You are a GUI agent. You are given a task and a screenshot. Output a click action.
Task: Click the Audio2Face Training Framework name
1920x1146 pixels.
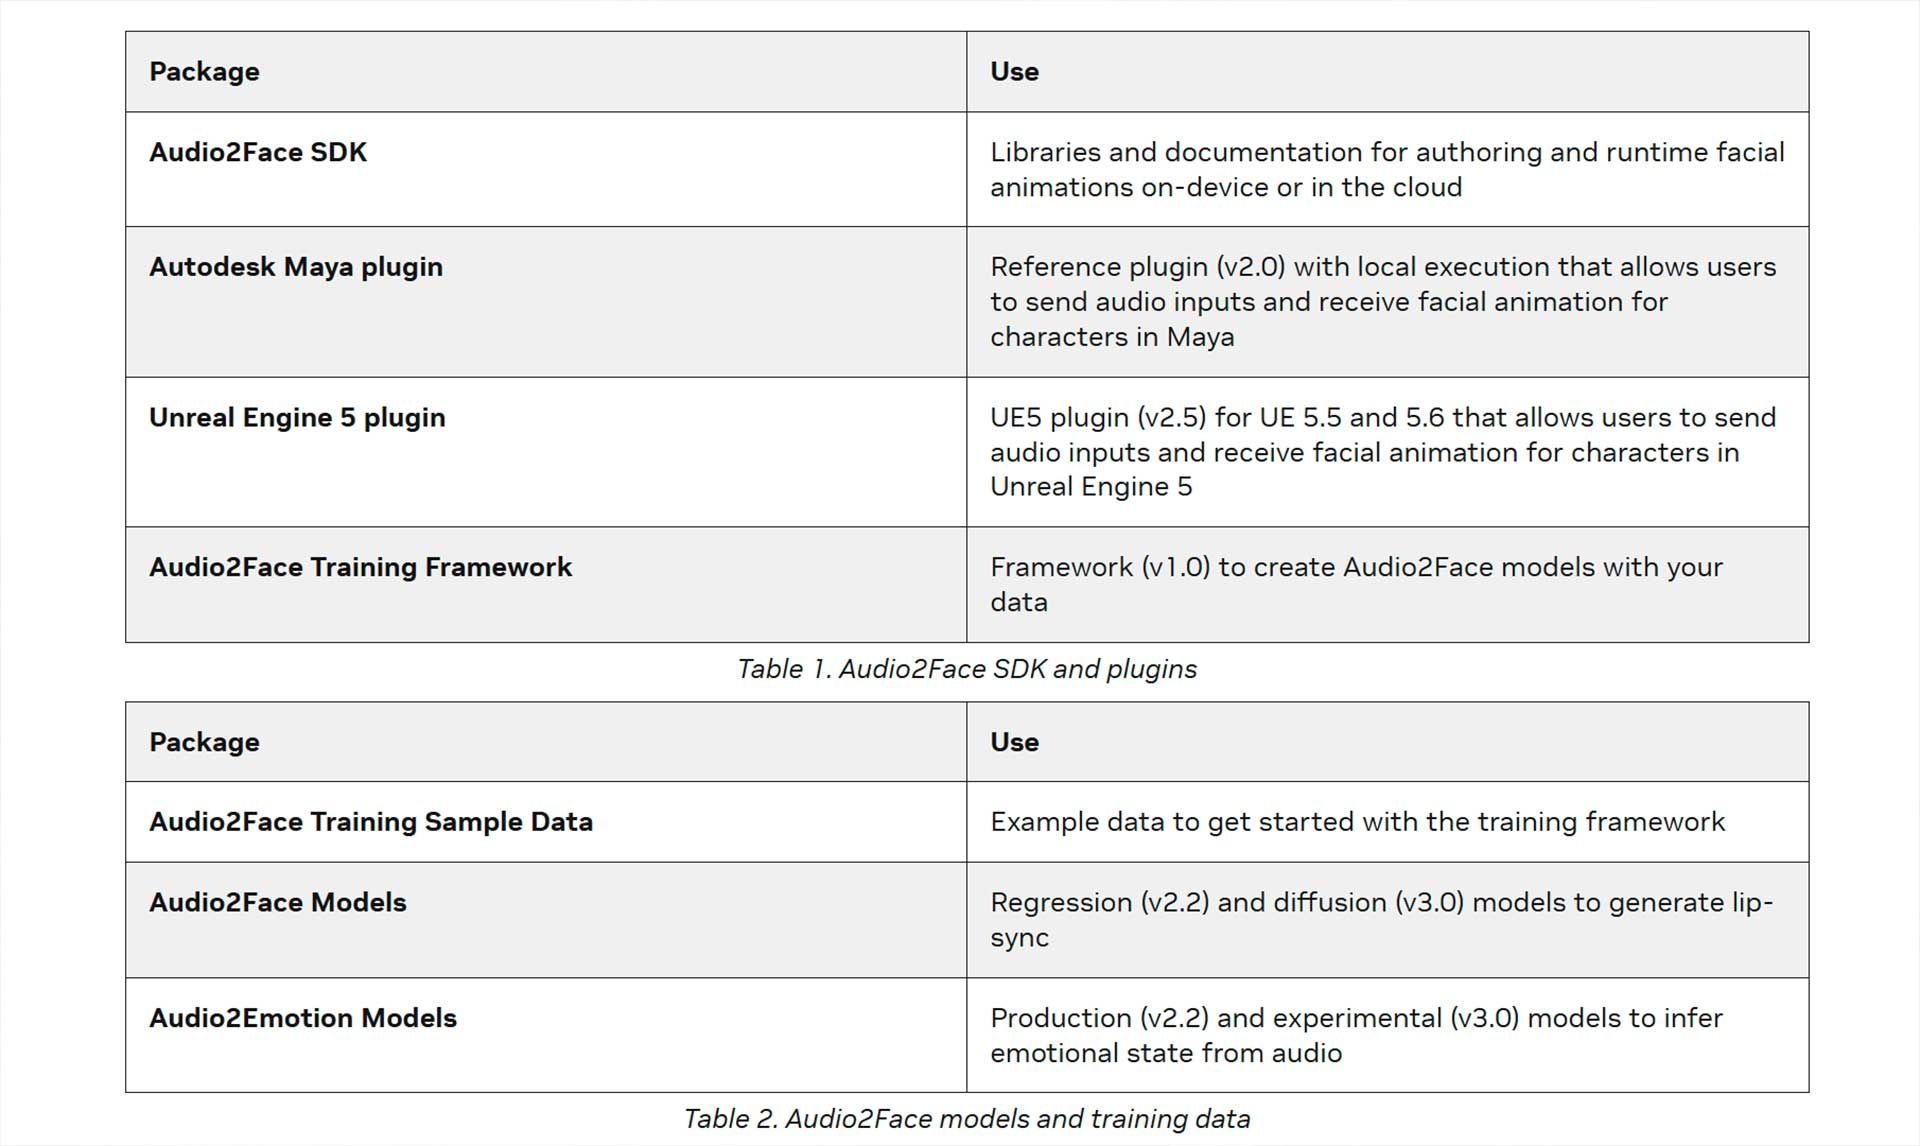click(360, 567)
